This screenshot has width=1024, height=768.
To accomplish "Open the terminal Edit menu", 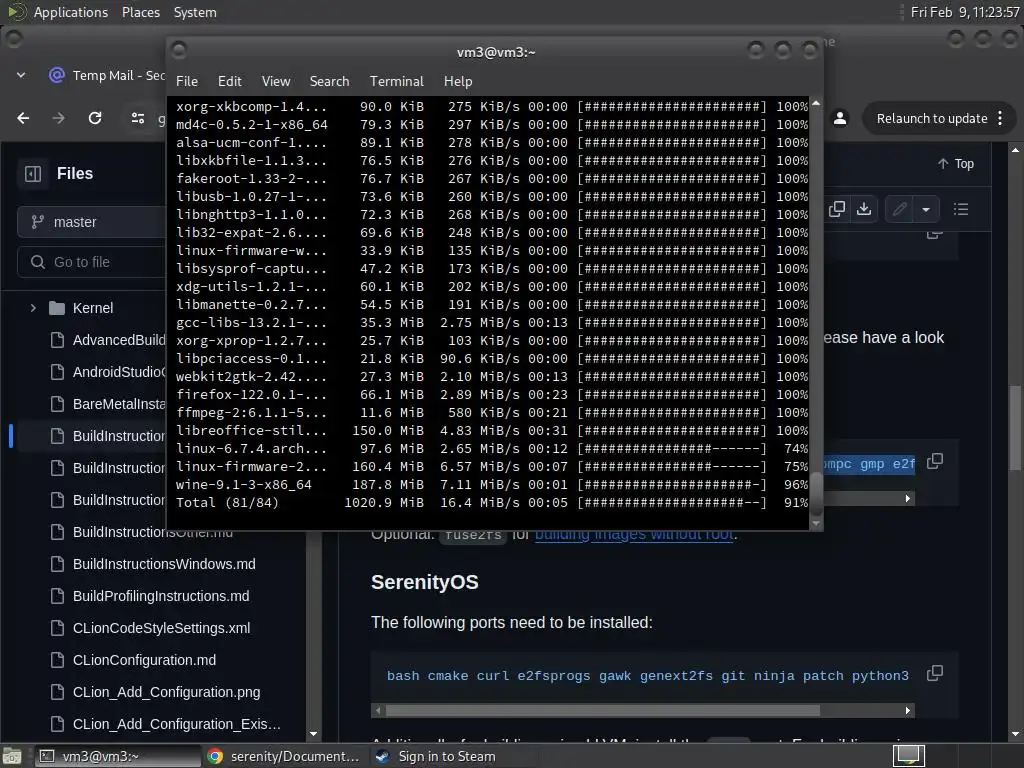I will point(229,81).
